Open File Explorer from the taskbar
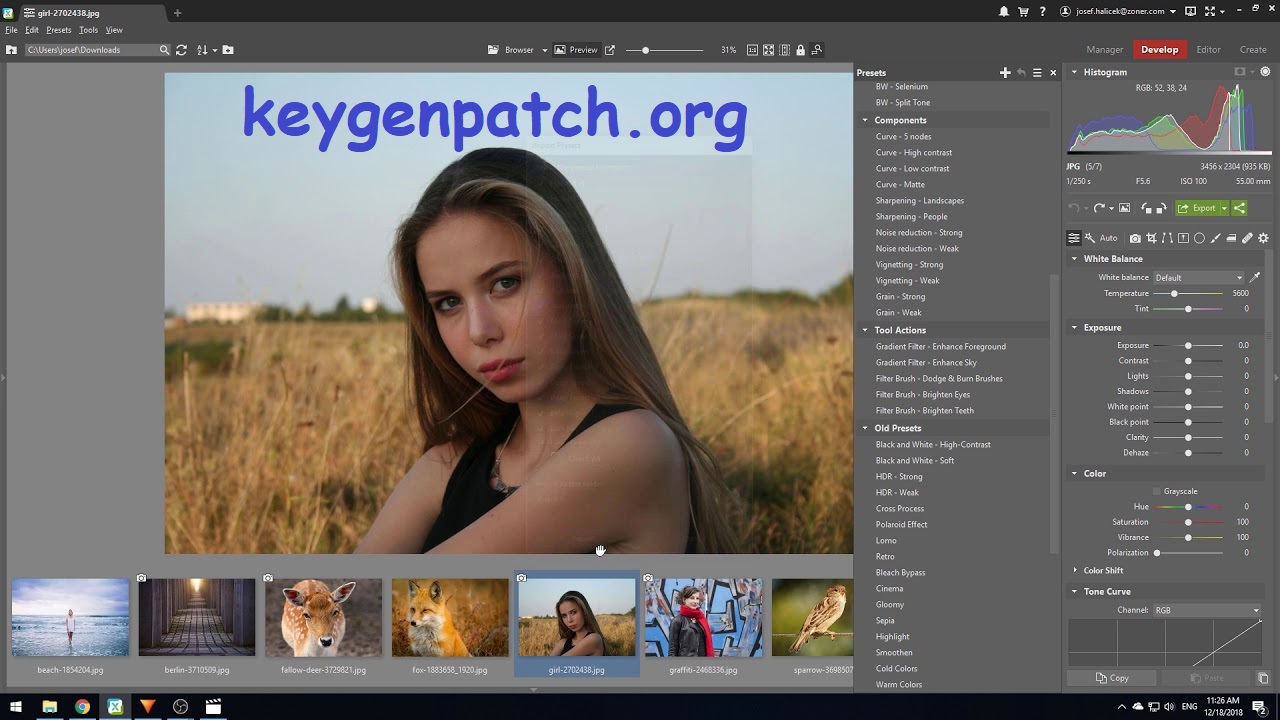The height and width of the screenshot is (720, 1280). (49, 707)
